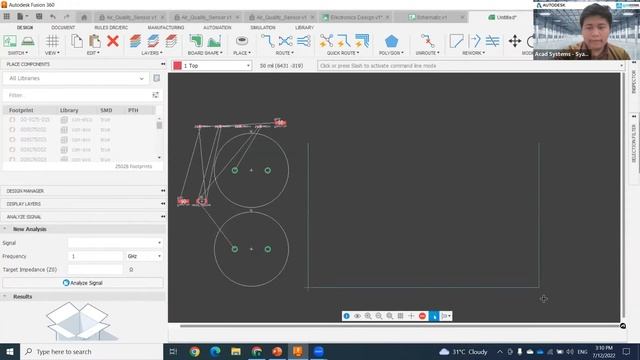Screen dimensions: 640x360
Task: Open the SWITCH dropdown menu
Action: point(18,53)
